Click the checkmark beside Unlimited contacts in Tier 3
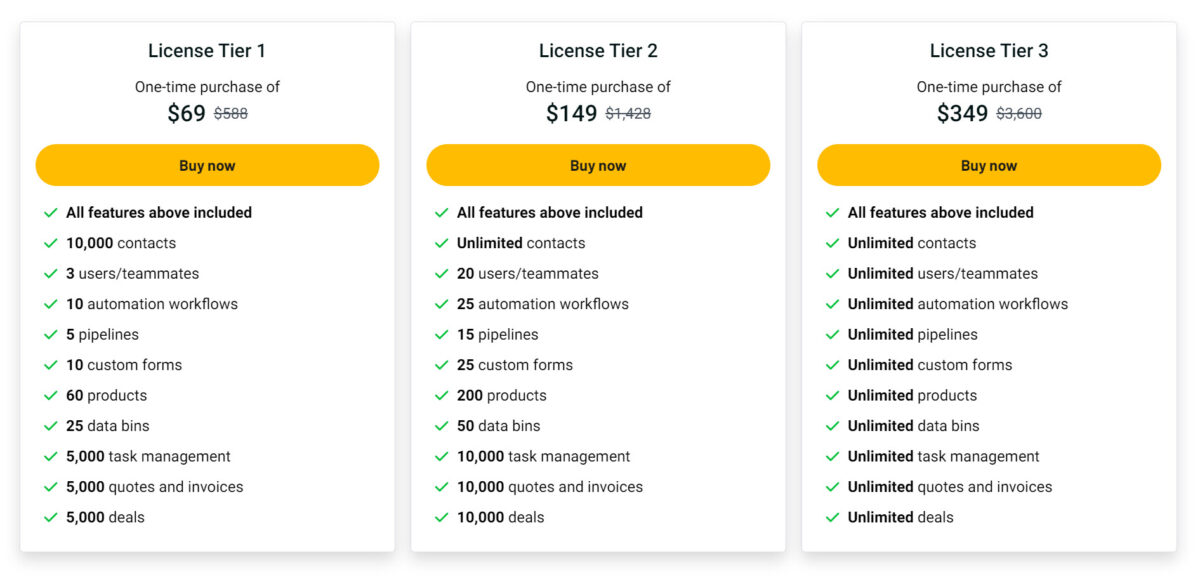 [x=831, y=243]
